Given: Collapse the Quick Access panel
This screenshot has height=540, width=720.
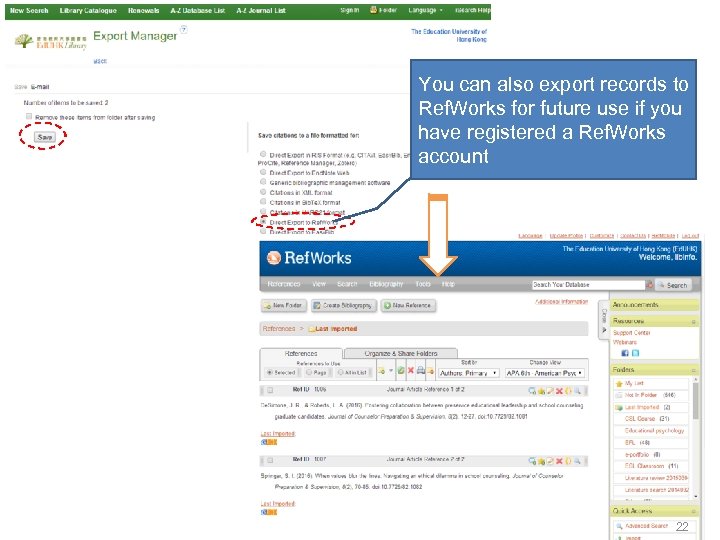Looking at the screenshot, I should click(693, 511).
